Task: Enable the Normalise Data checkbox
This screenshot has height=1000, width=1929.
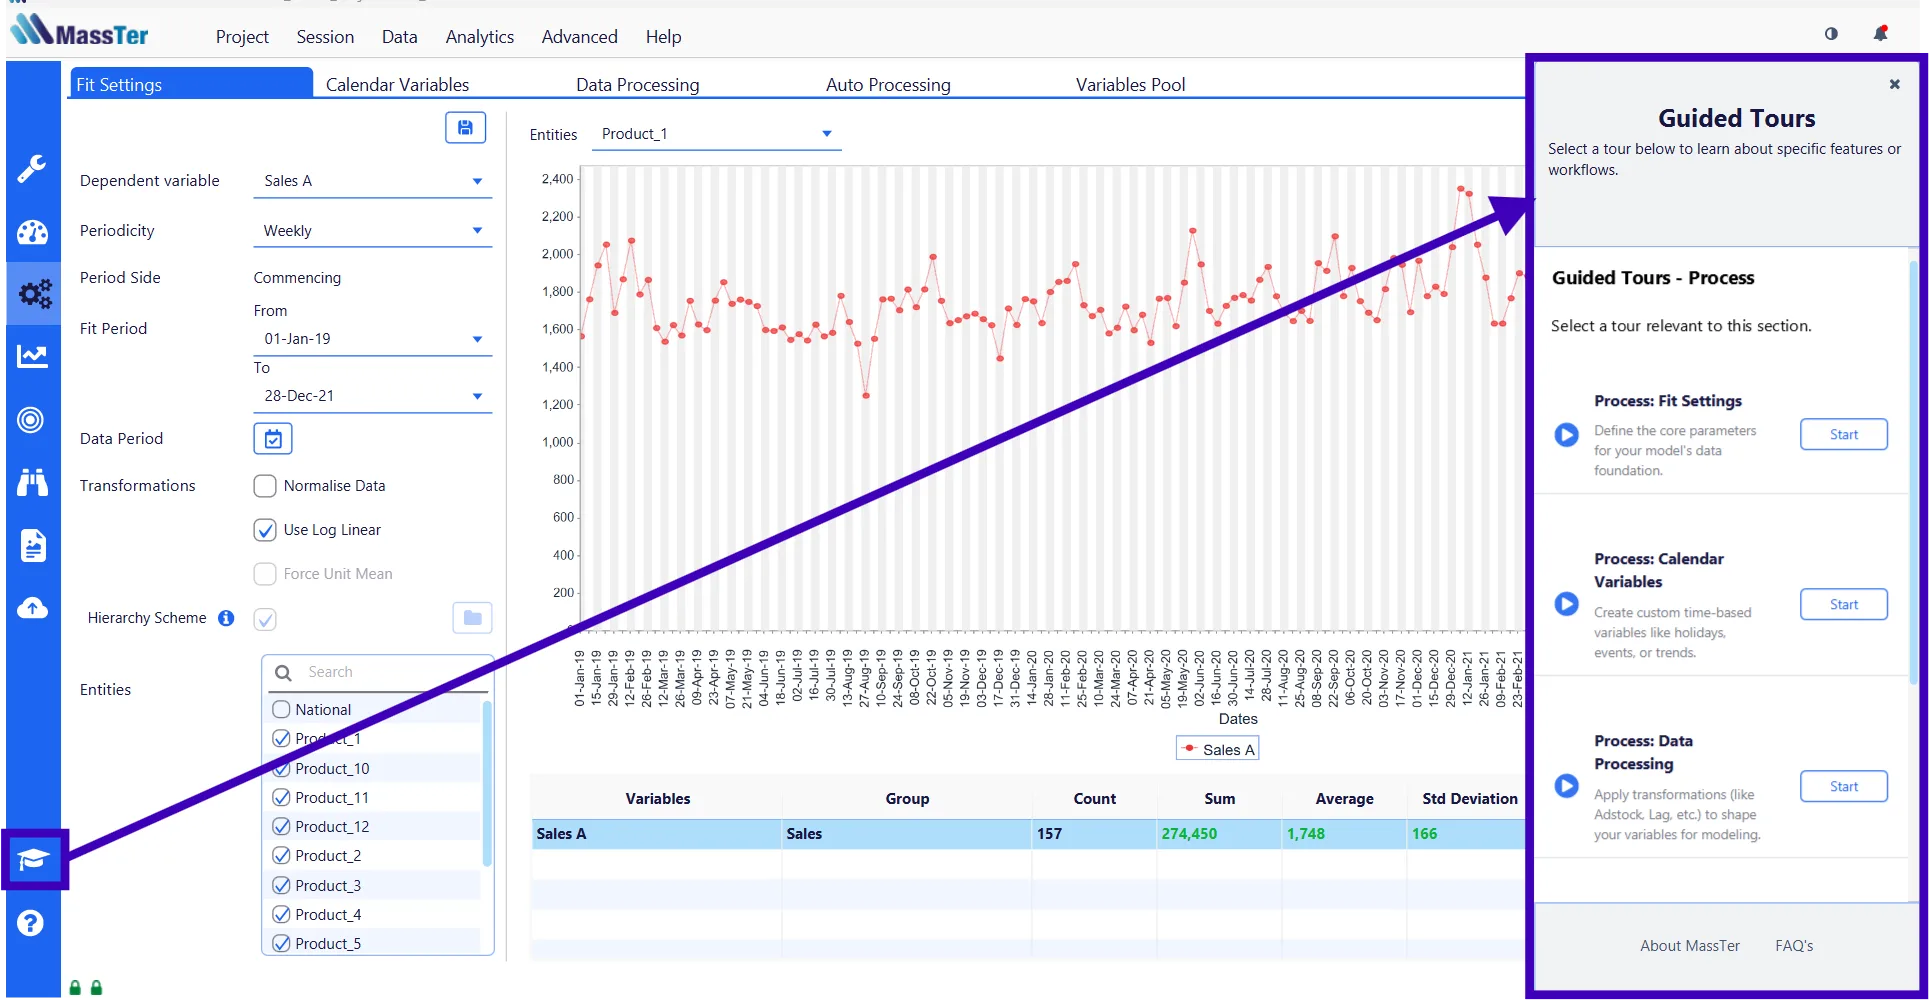Action: tap(265, 486)
